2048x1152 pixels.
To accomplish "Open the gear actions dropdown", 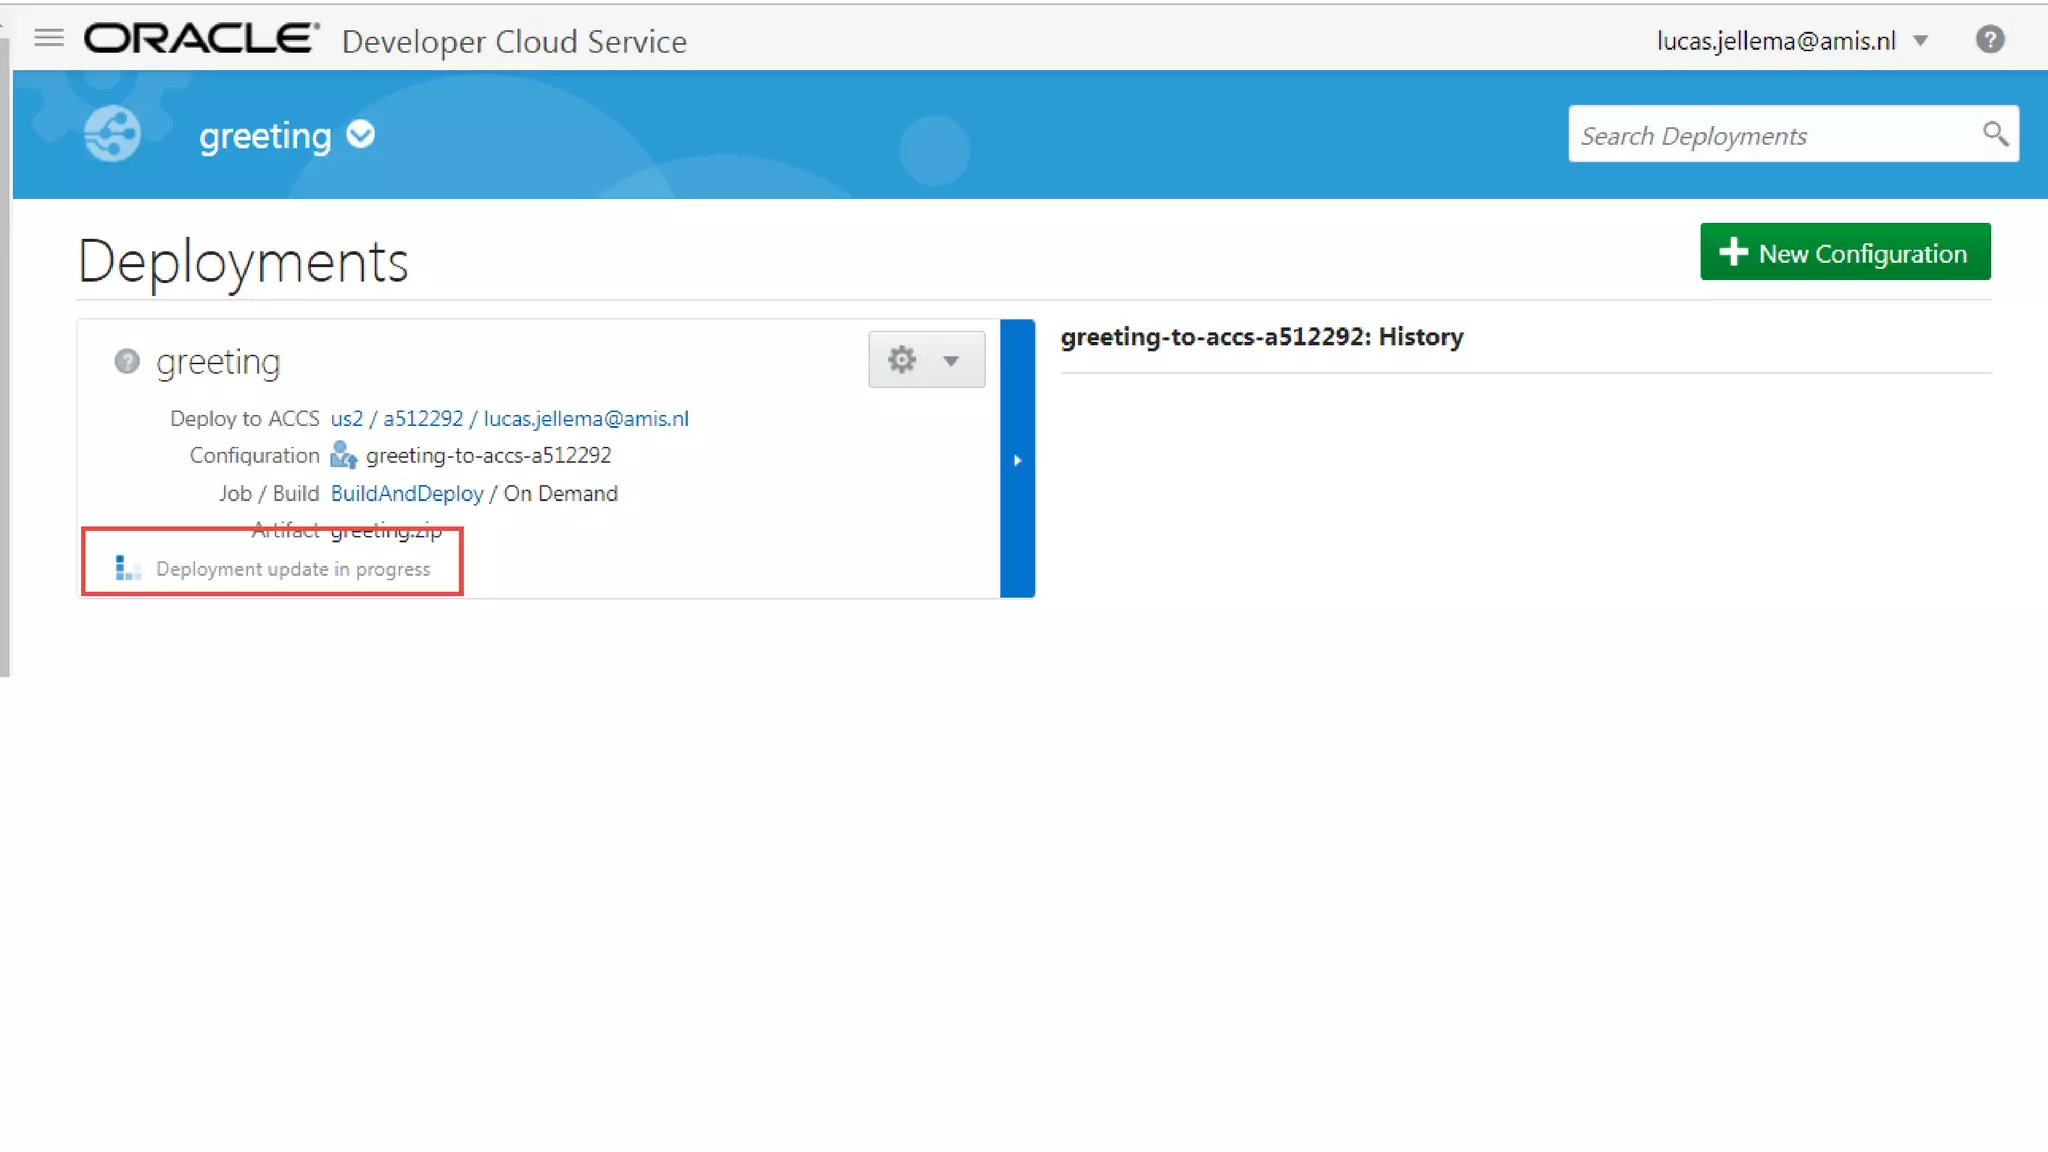I will click(926, 359).
